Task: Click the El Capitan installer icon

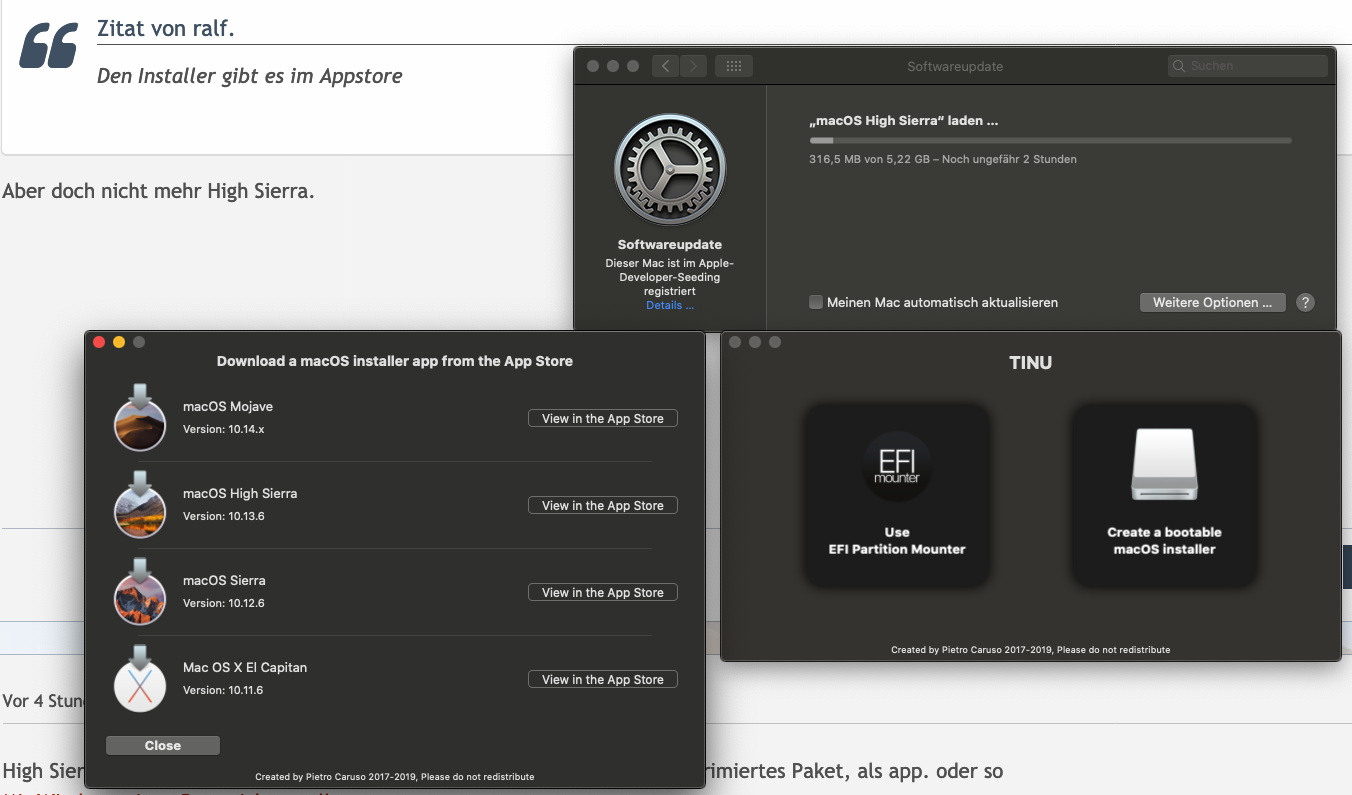Action: click(140, 679)
